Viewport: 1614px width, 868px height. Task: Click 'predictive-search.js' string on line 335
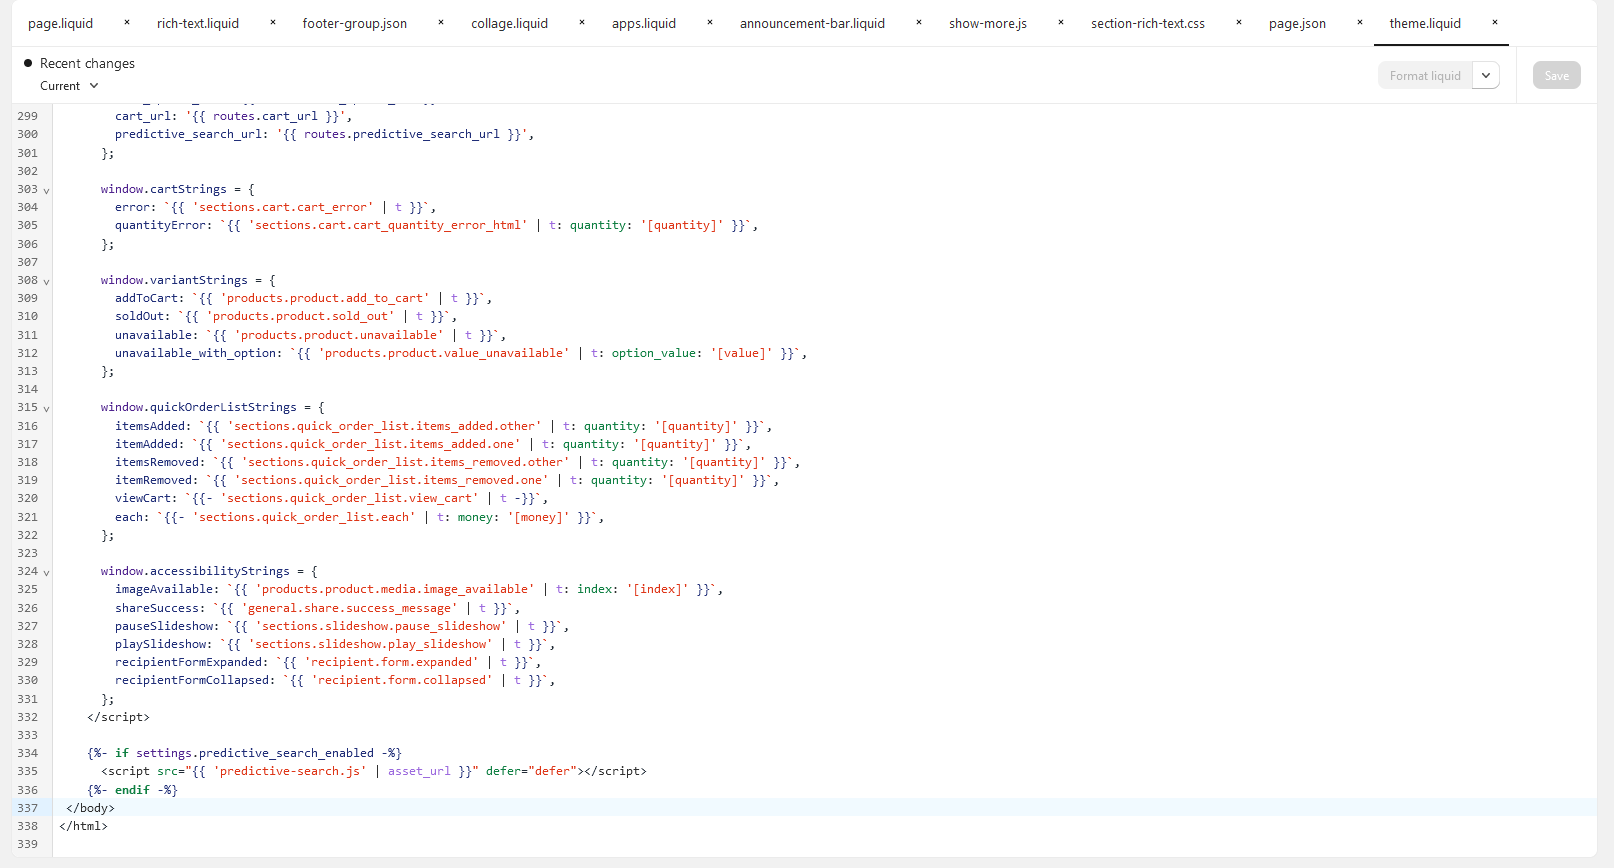[x=290, y=771]
